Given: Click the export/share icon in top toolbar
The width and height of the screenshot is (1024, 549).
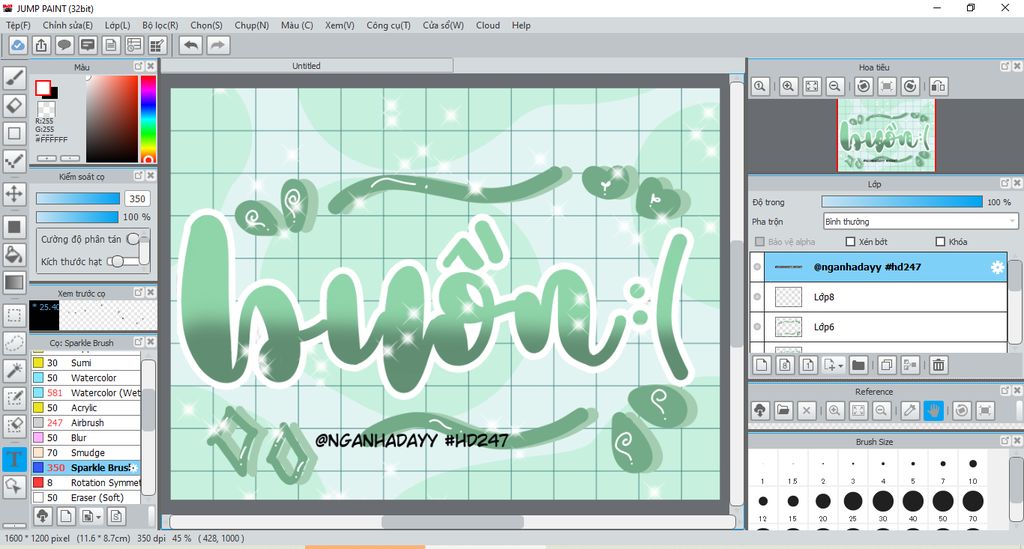Looking at the screenshot, I should (x=41, y=45).
